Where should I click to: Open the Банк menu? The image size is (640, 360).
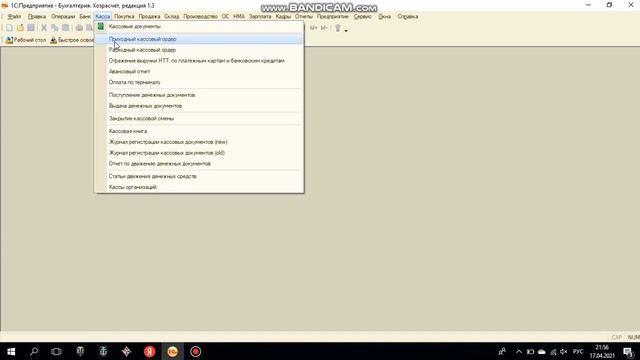click(x=85, y=17)
